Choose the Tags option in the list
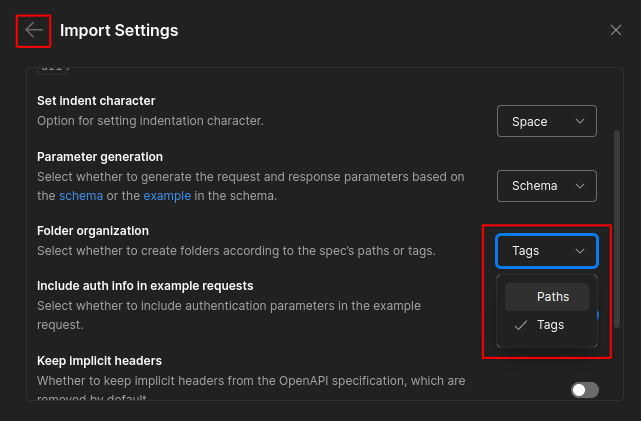Screen dimensions: 641x421 pos(550,325)
